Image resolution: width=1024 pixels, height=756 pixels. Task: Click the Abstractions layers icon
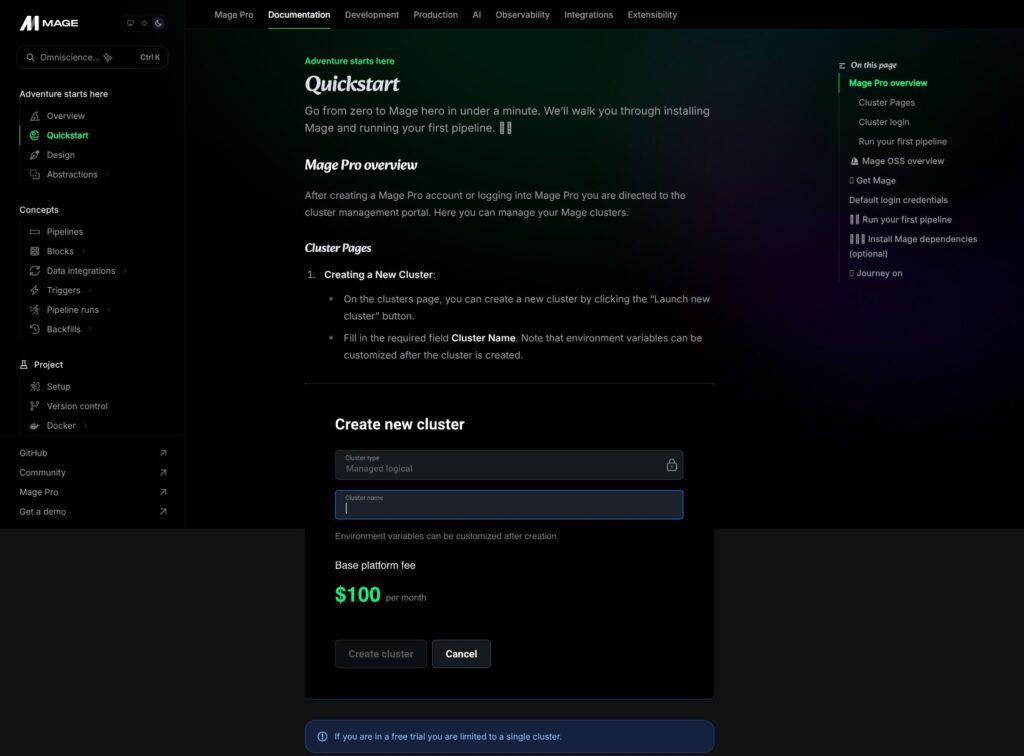coord(35,174)
